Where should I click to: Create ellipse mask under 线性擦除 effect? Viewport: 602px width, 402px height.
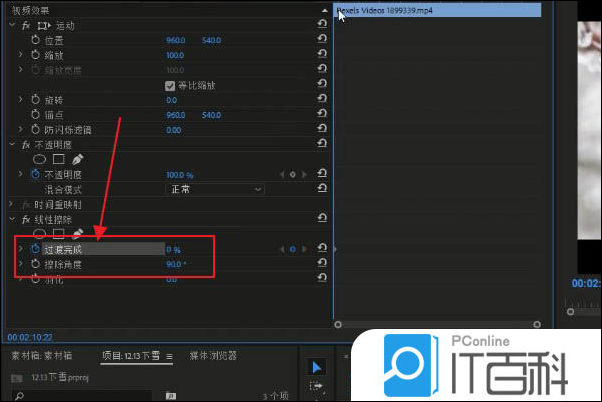(40, 233)
